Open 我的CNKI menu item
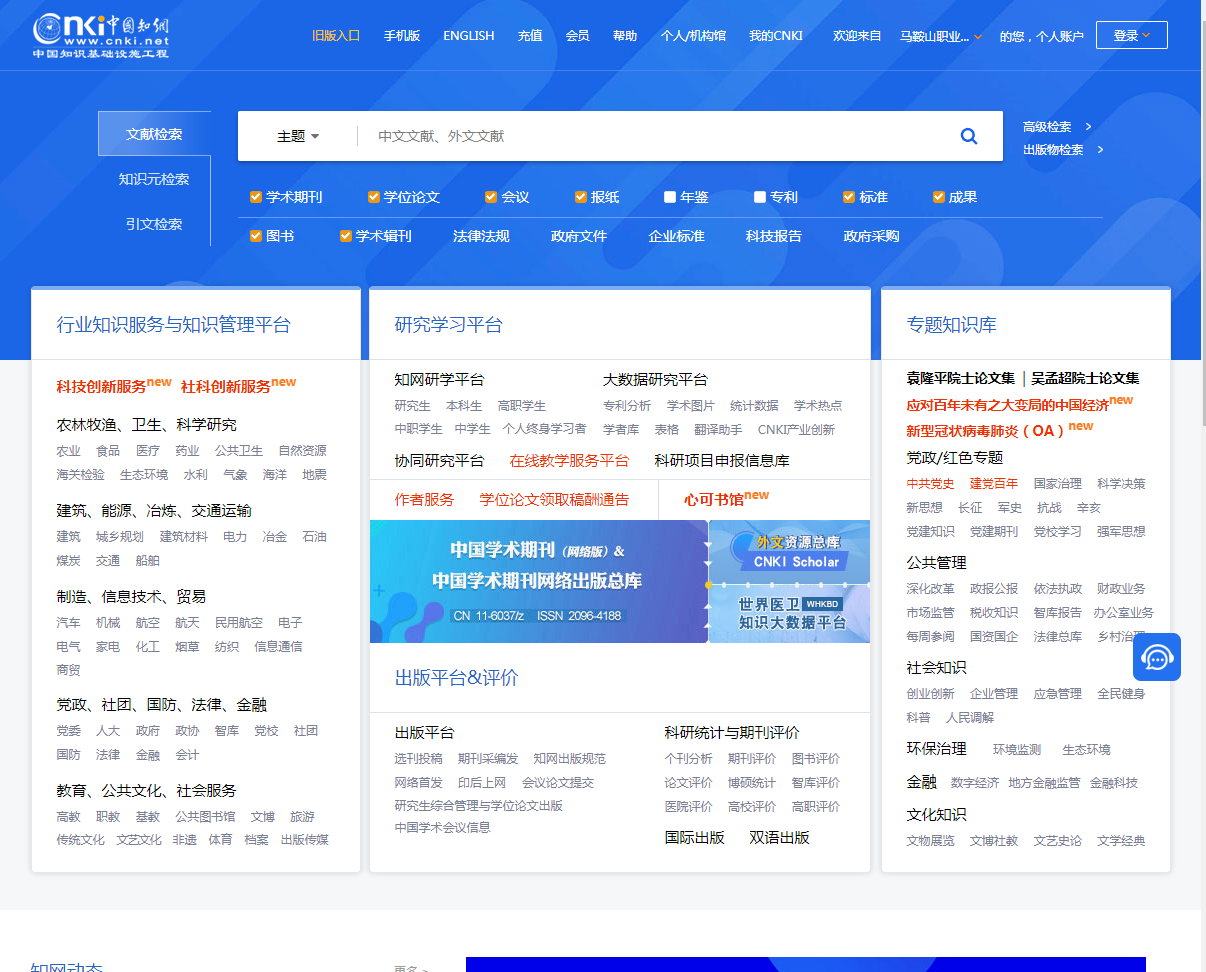Image resolution: width=1206 pixels, height=972 pixels. click(x=776, y=35)
